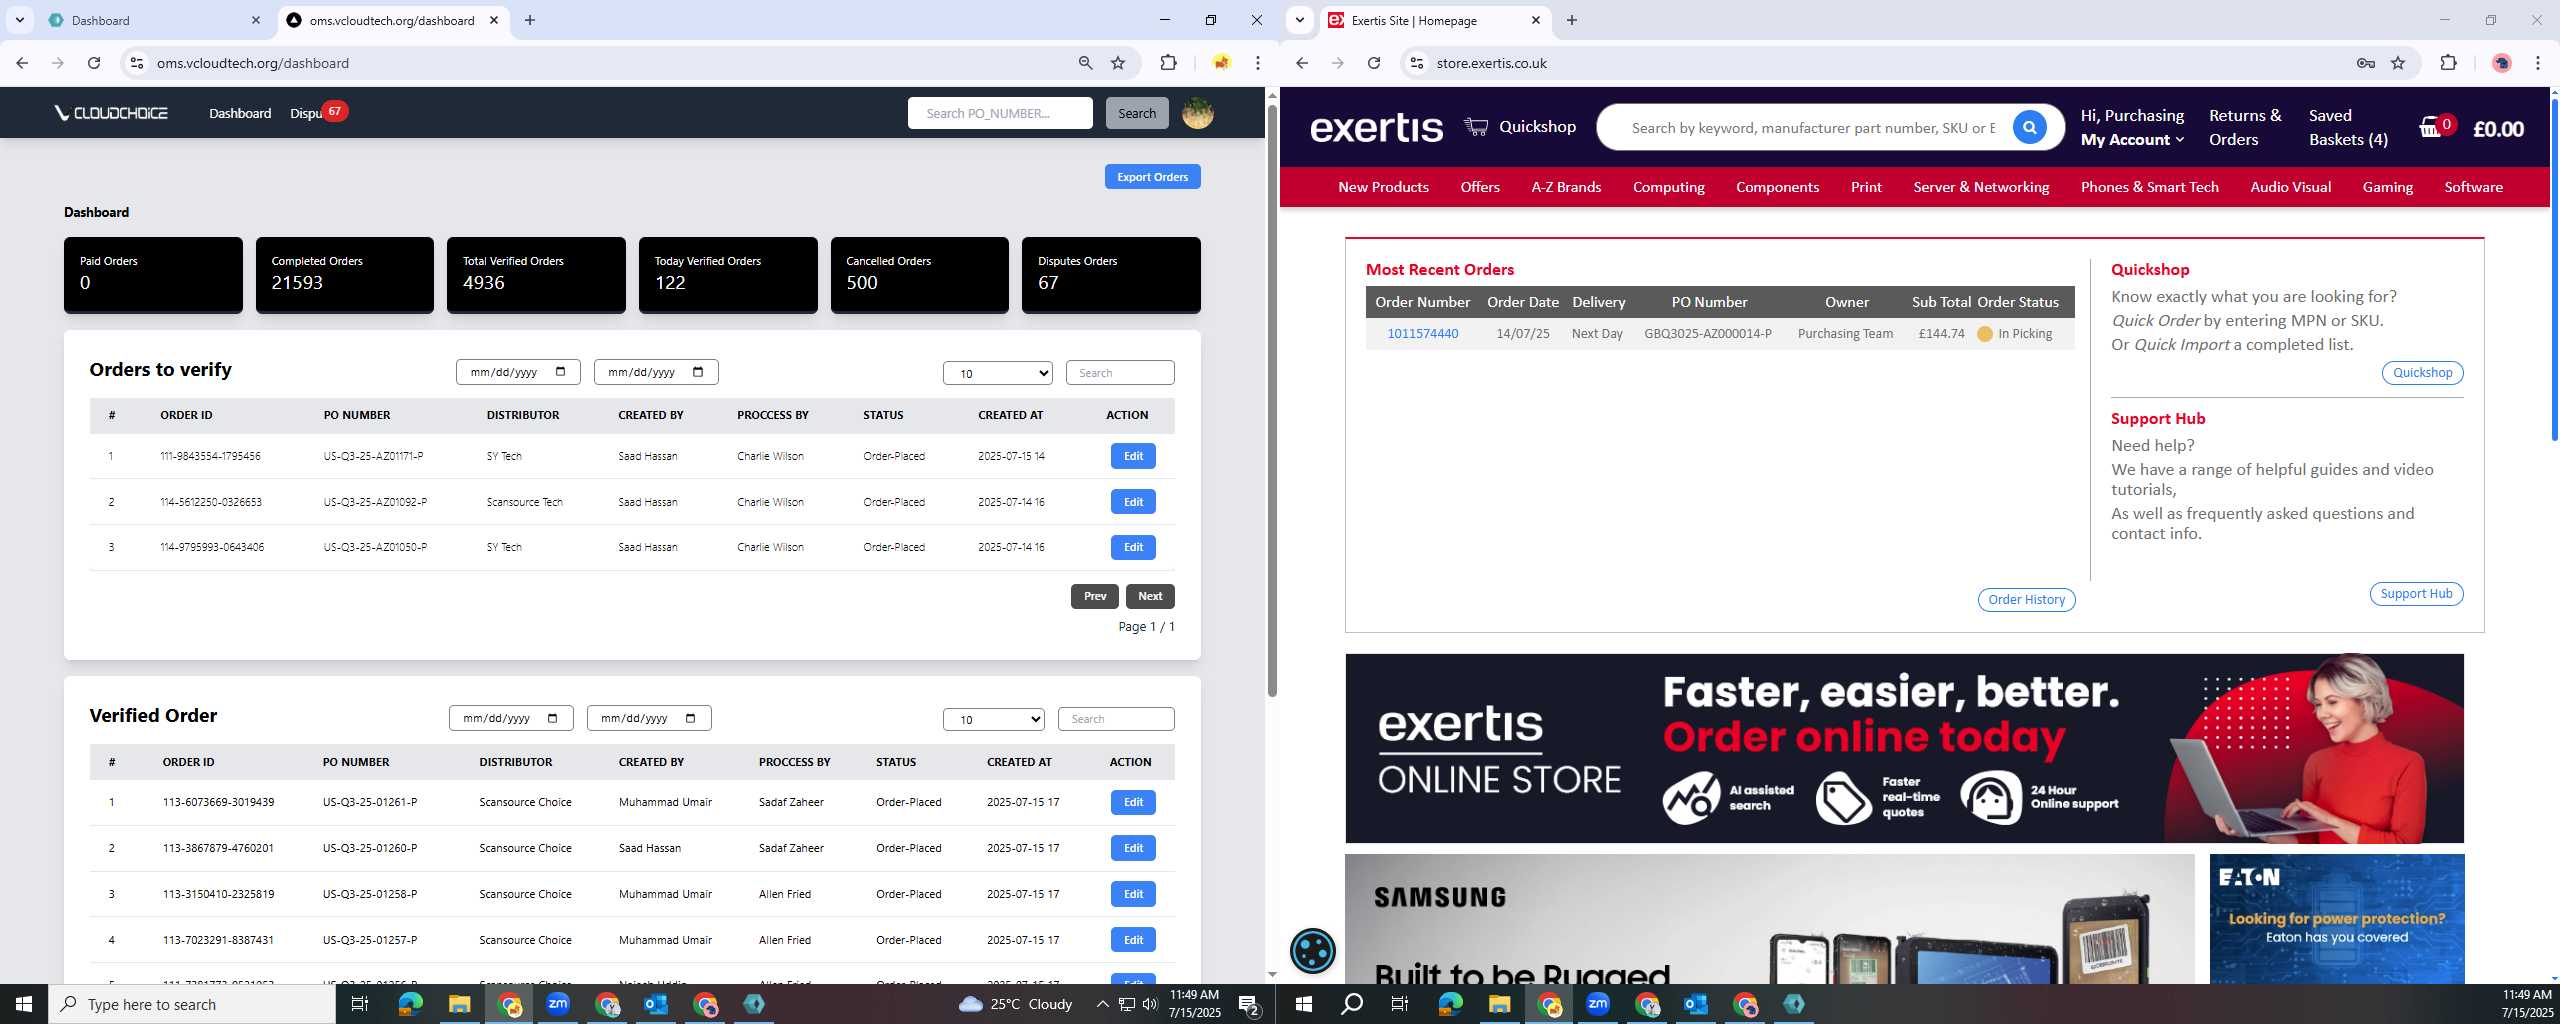Open tab search chevron in right browser
The width and height of the screenshot is (2560, 1024).
[1299, 20]
